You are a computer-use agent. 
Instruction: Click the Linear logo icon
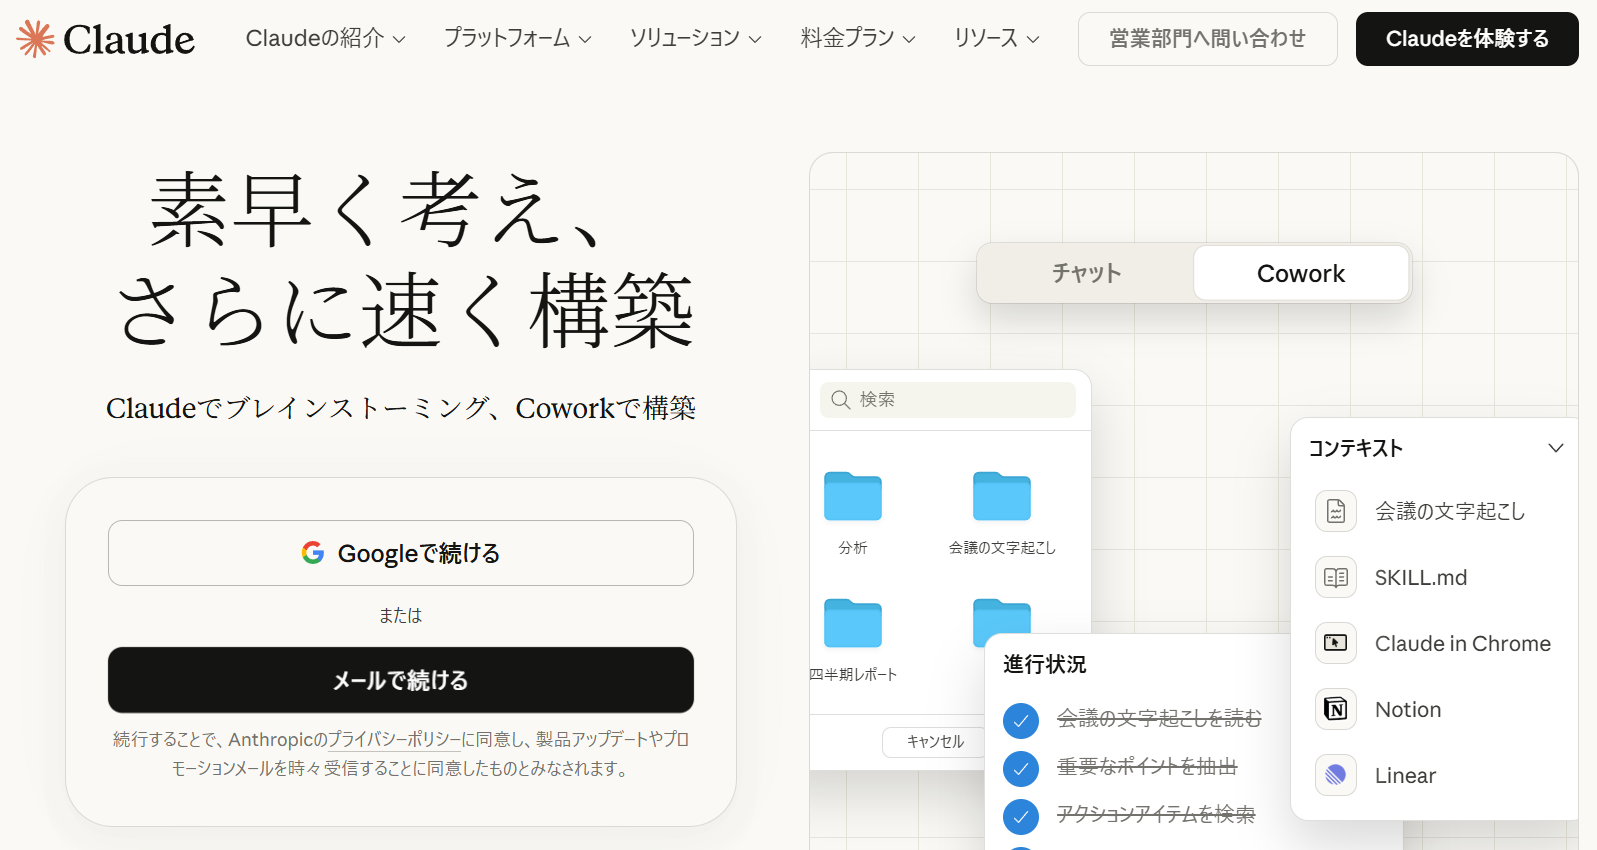[1336, 775]
